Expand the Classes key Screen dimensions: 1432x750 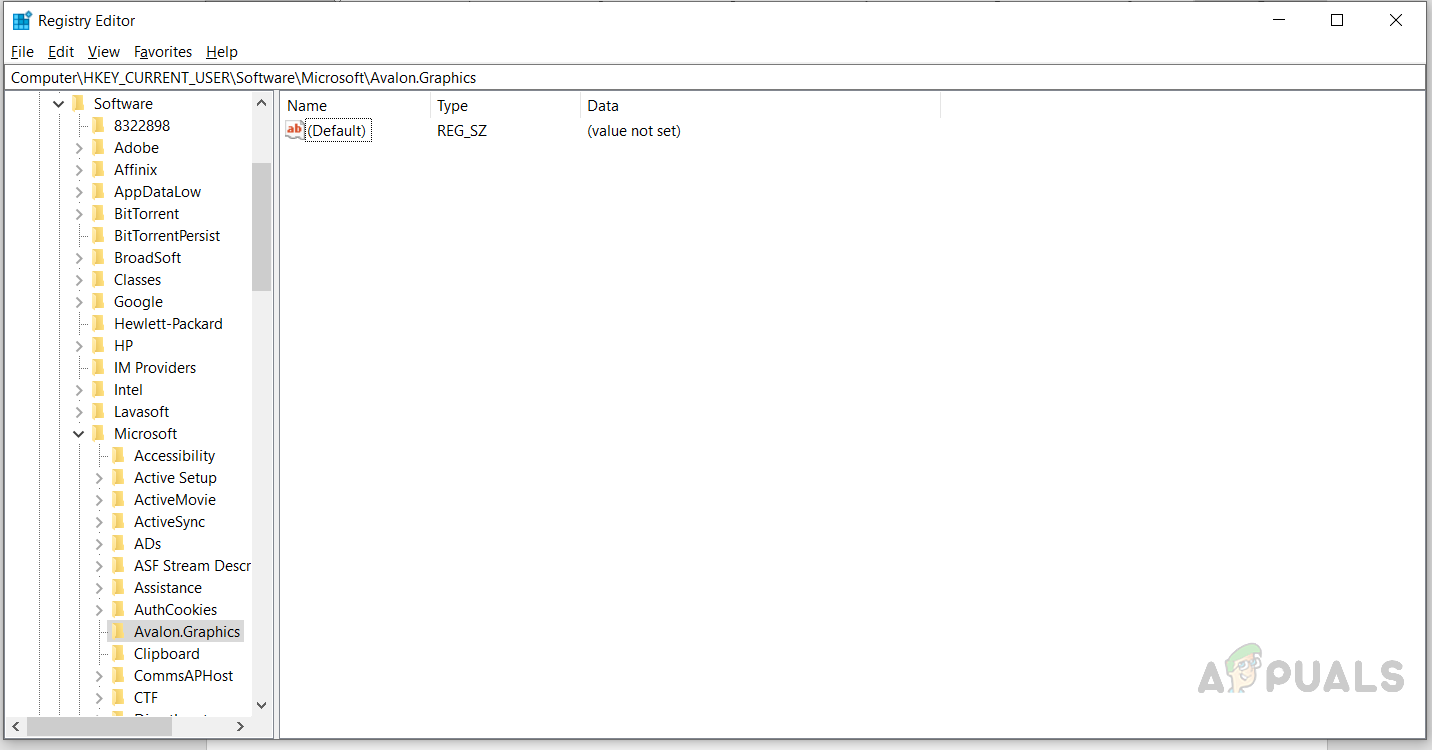(x=79, y=280)
